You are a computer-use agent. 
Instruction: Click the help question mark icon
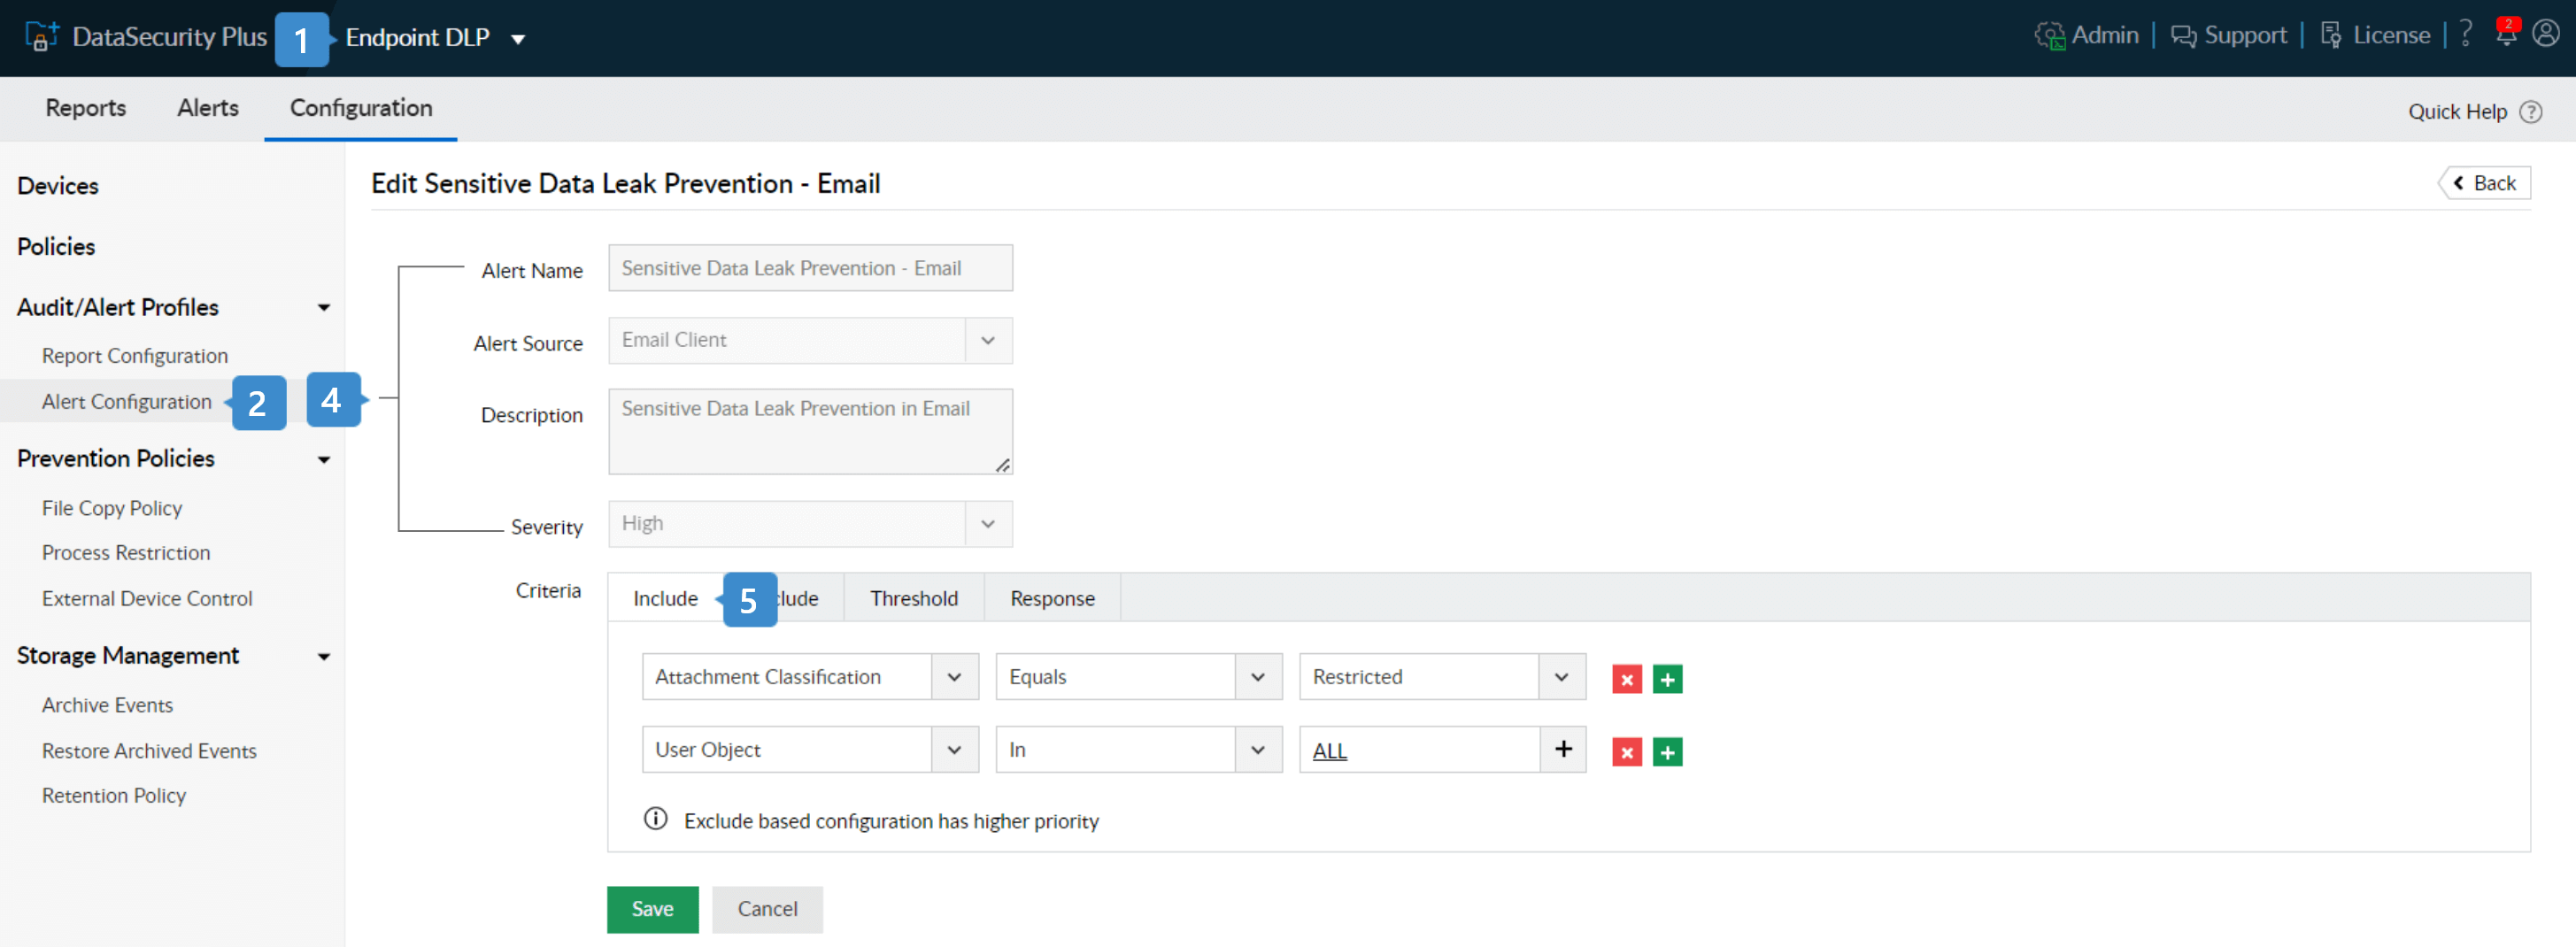tap(2466, 35)
